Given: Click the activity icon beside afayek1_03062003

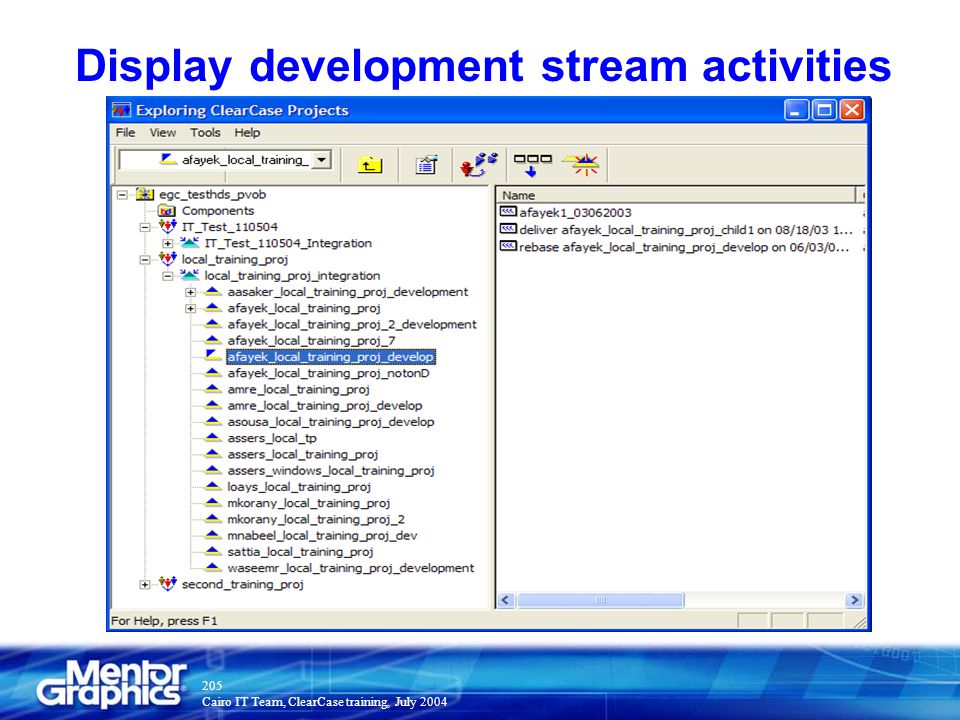Looking at the screenshot, I should [508, 212].
